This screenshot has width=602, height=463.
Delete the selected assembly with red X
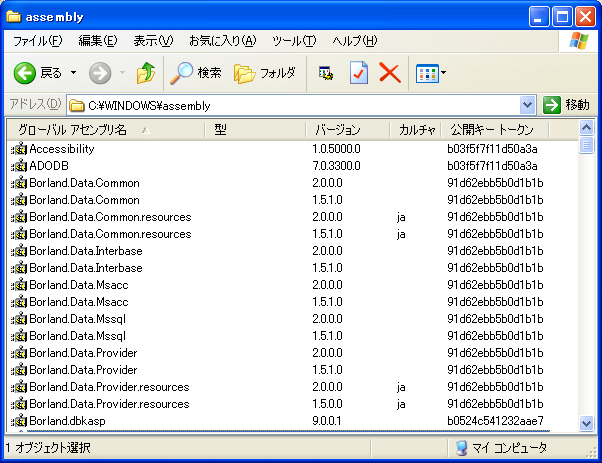390,73
